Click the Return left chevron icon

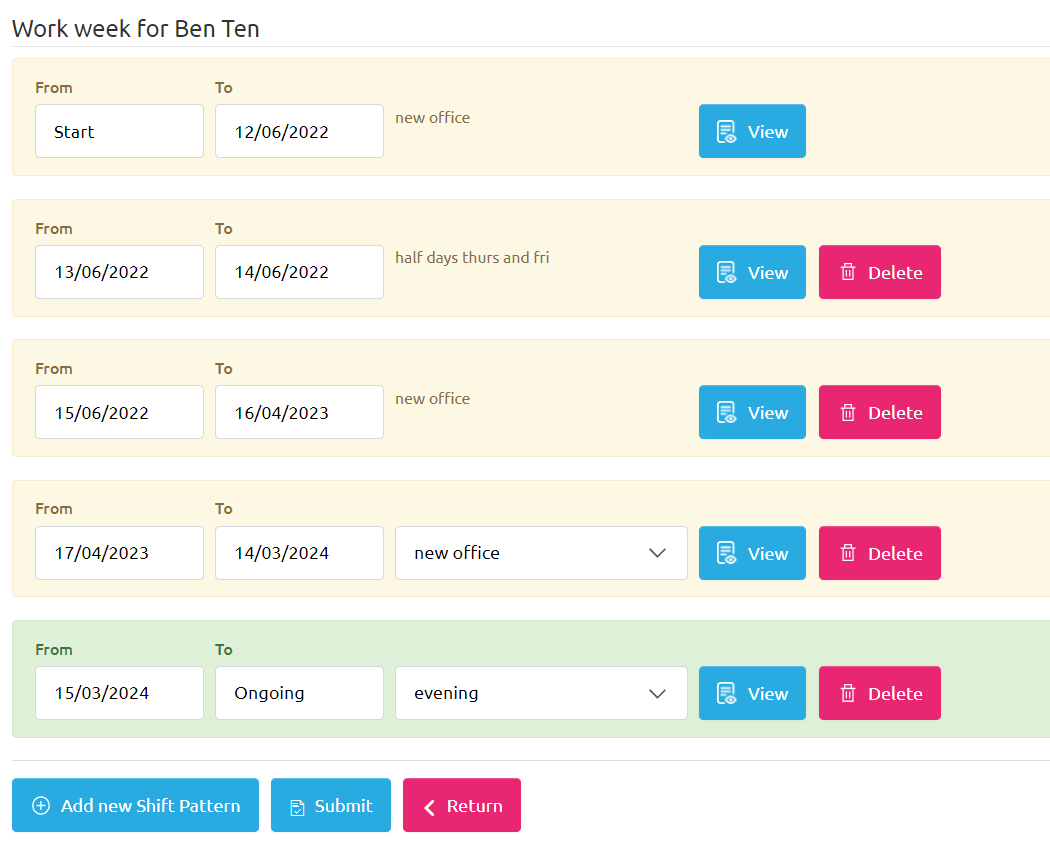pos(429,807)
